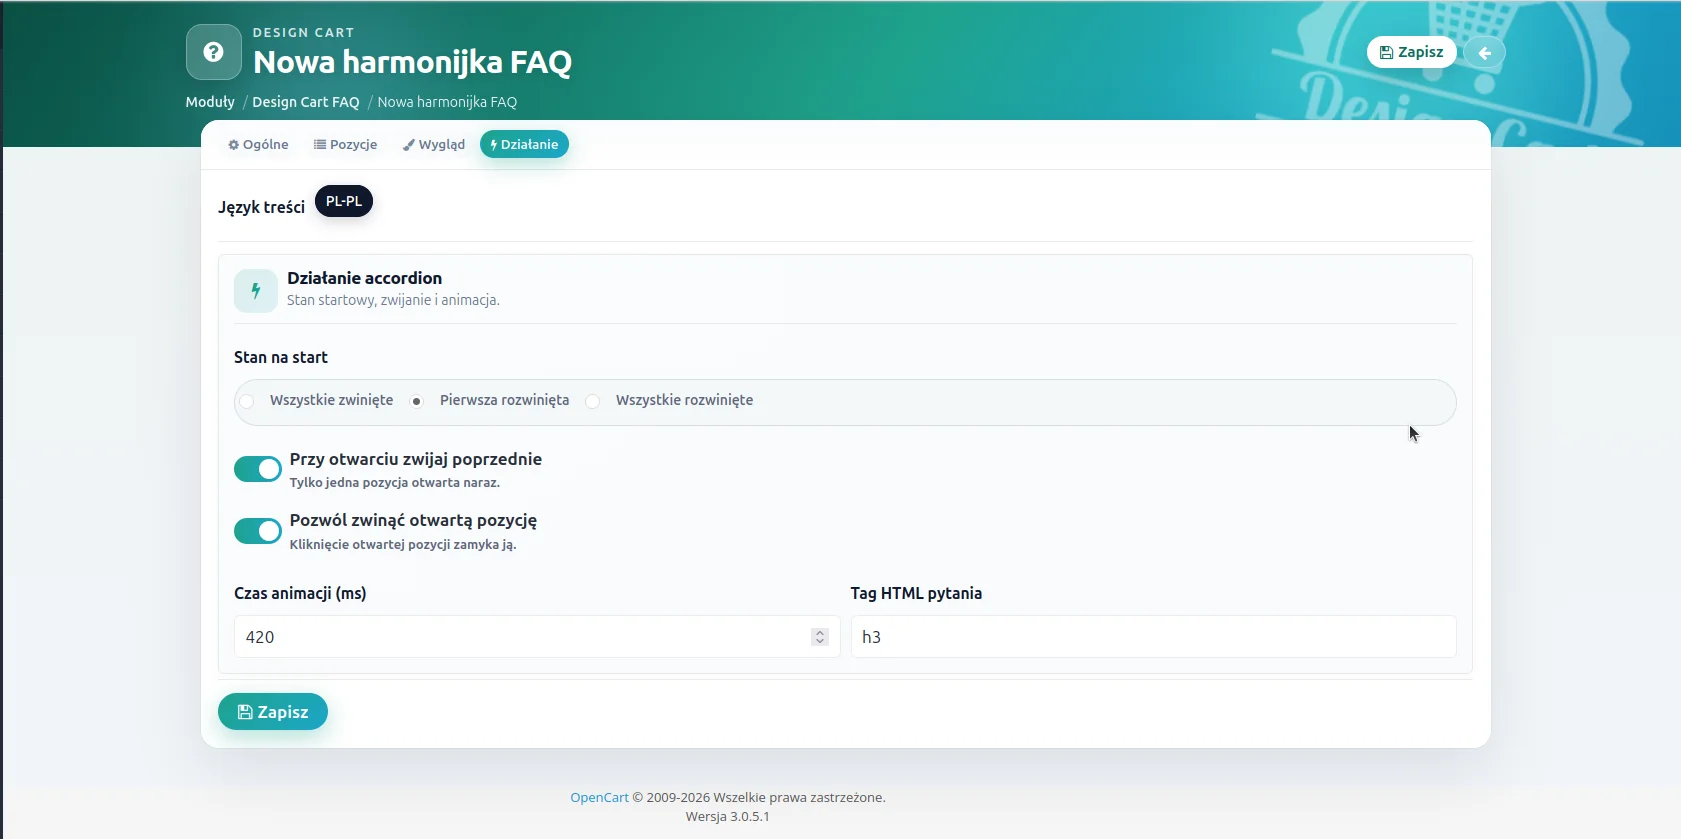
Task: Click the Działanie accordion heading text
Action: (364, 278)
